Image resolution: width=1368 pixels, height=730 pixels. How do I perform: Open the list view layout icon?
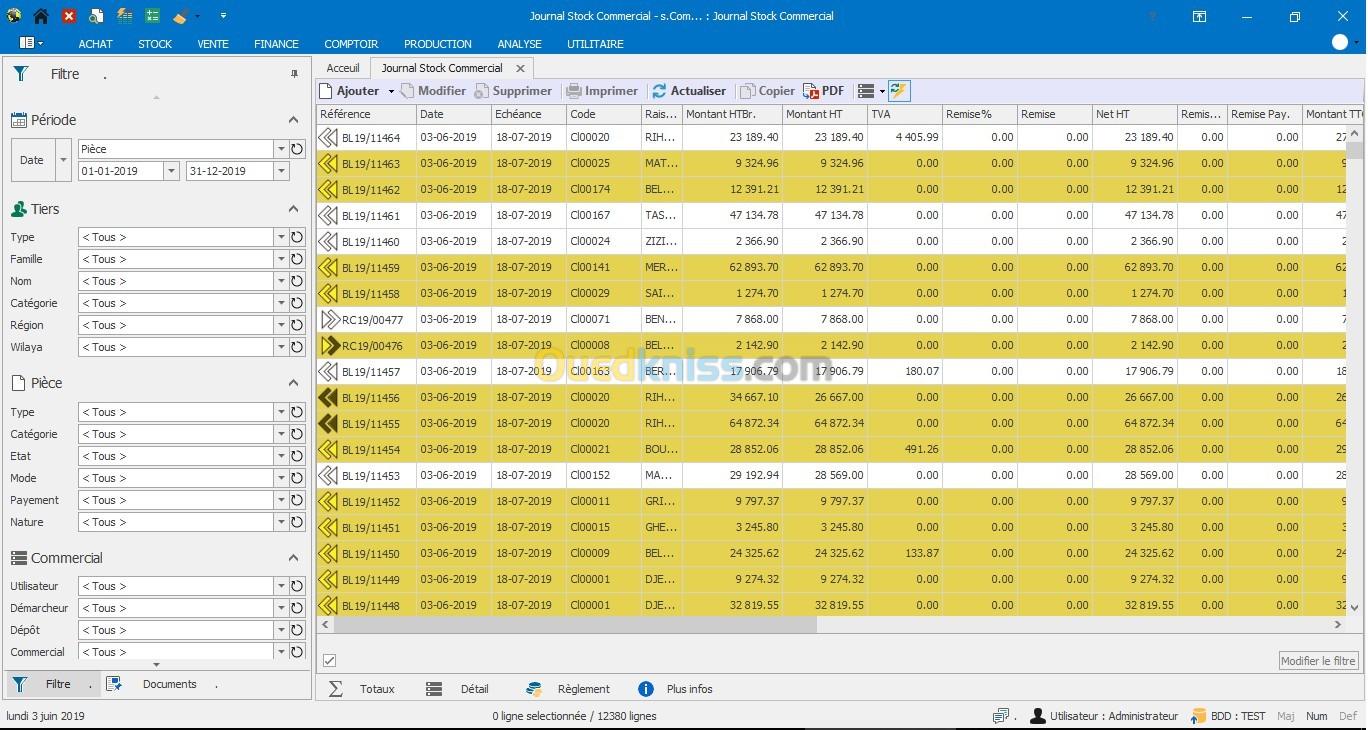[x=866, y=91]
